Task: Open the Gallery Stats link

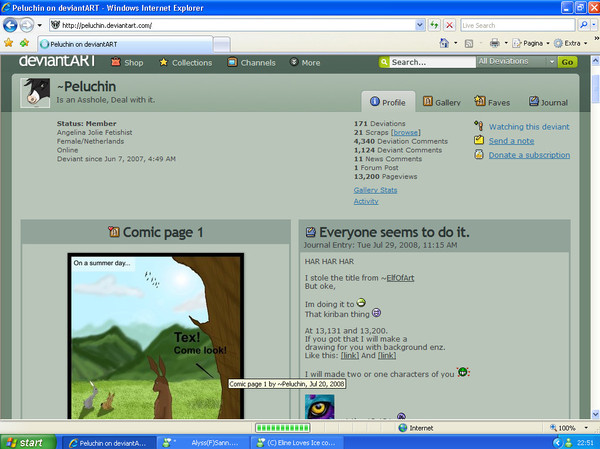Action: [x=375, y=190]
